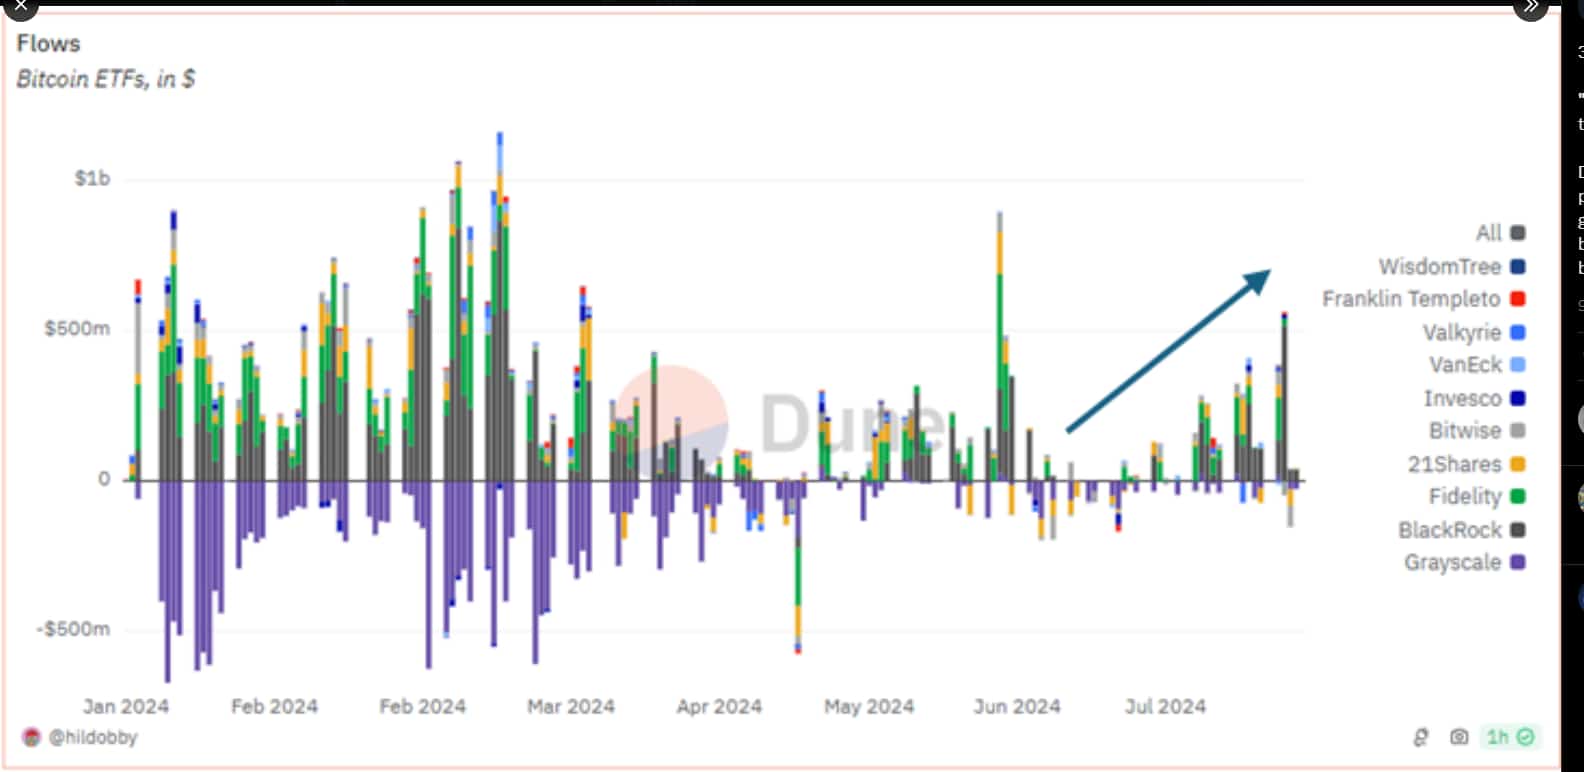The width and height of the screenshot is (1584, 772).
Task: Toggle the Valkyrie legend entry
Action: pos(1462,332)
